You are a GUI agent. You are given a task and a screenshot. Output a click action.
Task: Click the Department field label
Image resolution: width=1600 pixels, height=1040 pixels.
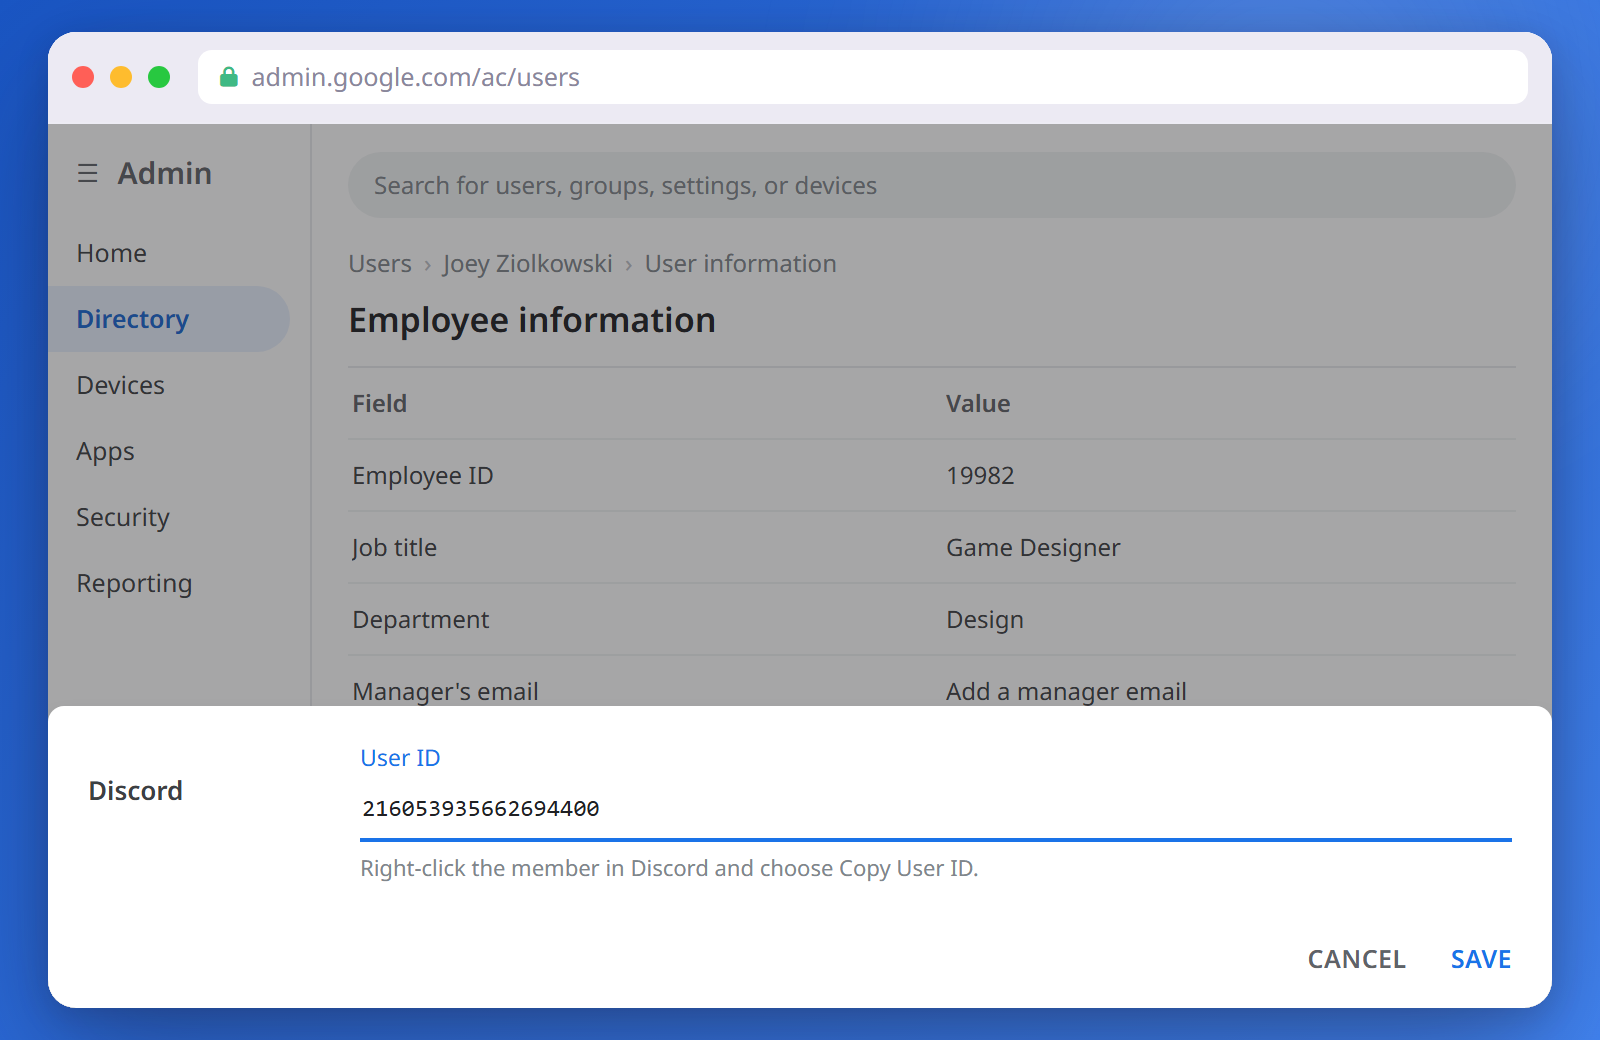click(421, 619)
